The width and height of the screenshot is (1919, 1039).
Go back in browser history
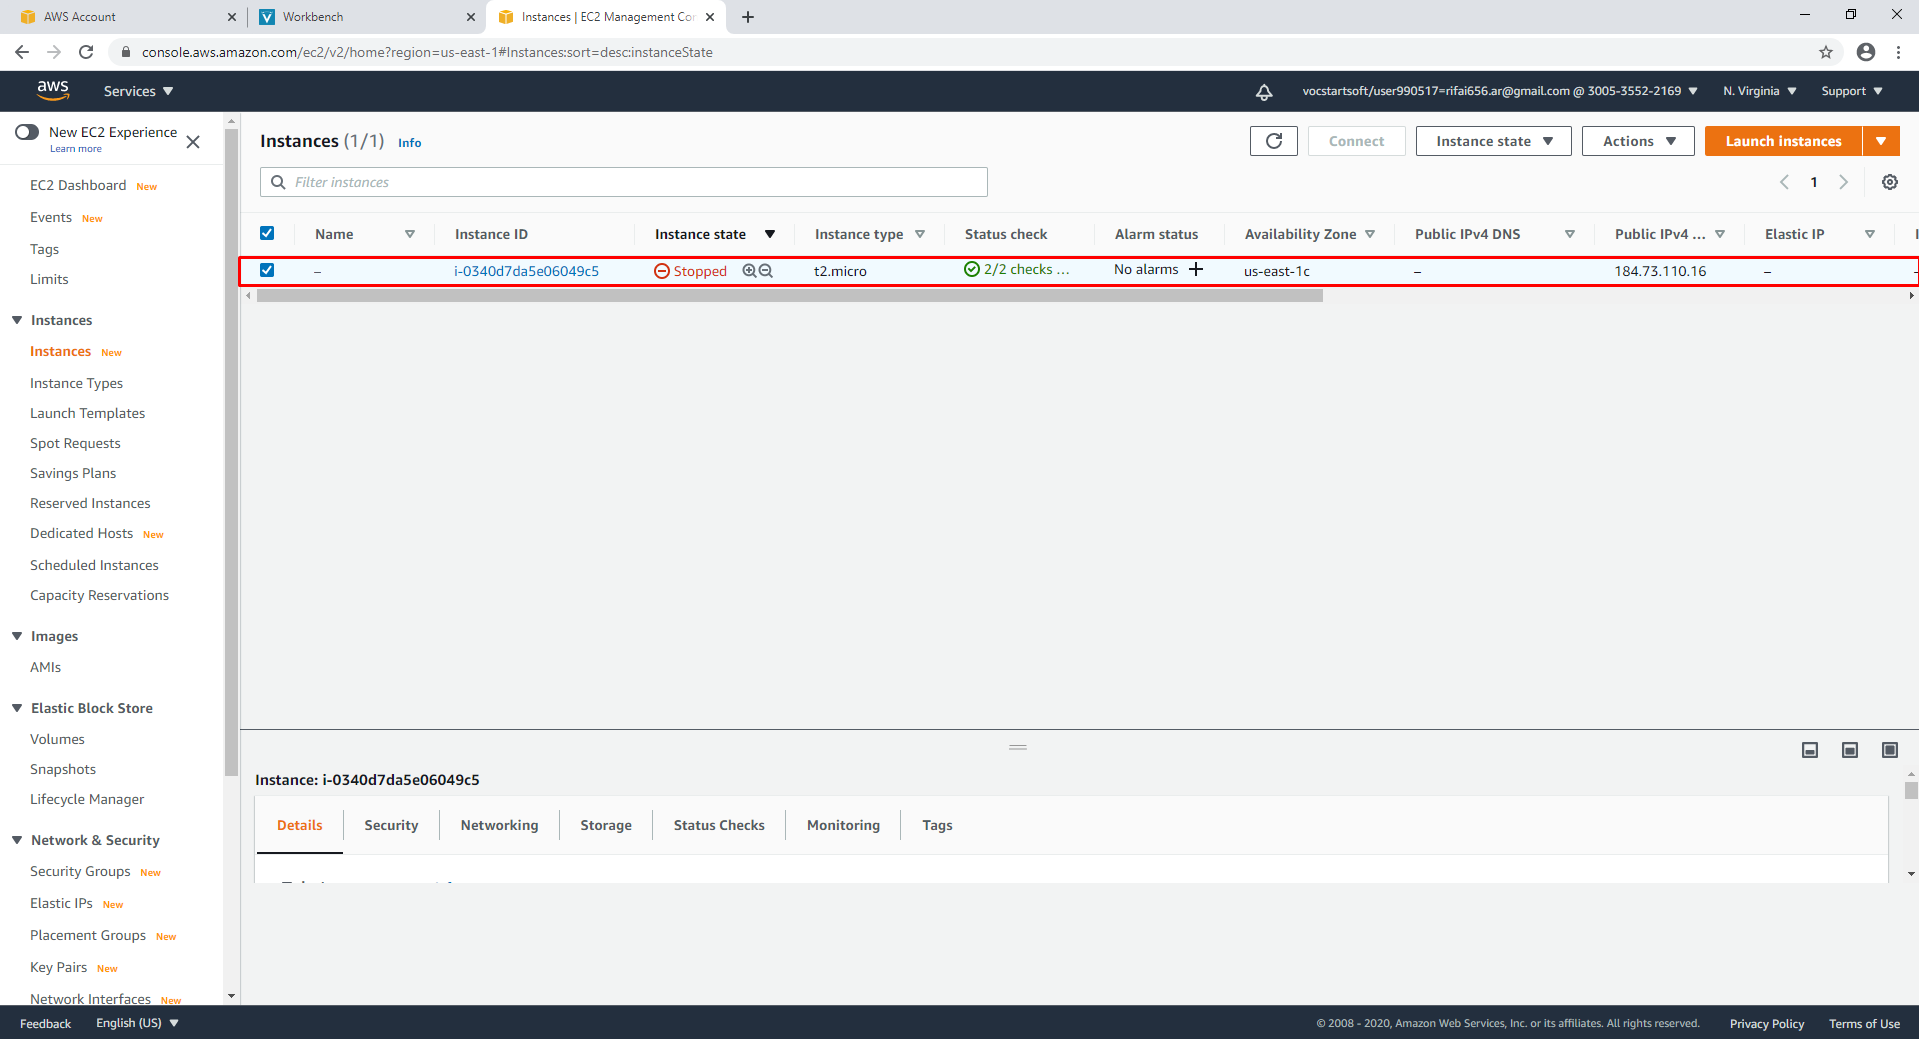tap(22, 52)
